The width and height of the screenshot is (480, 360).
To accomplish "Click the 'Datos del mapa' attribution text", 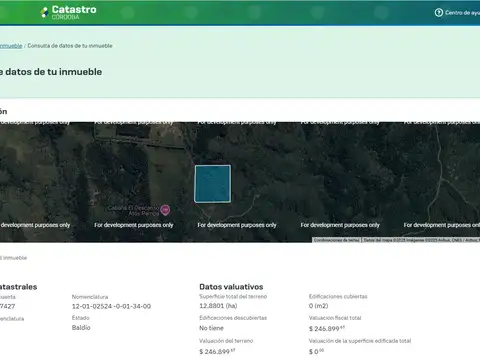I will click(x=421, y=240).
